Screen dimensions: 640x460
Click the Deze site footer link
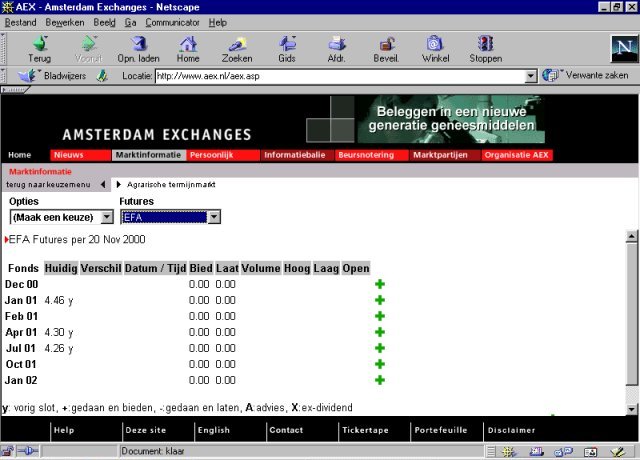click(x=146, y=430)
